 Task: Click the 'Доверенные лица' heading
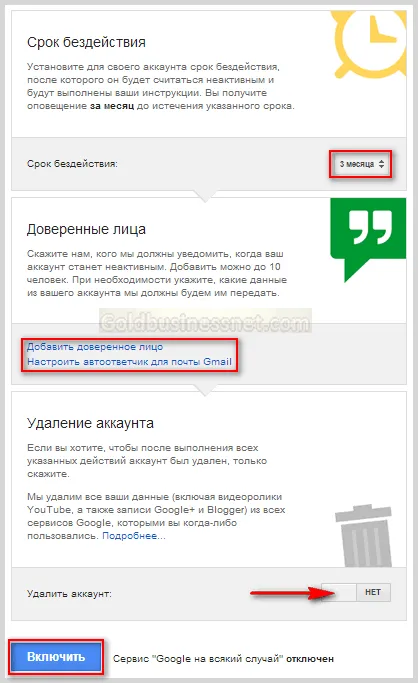(x=86, y=229)
